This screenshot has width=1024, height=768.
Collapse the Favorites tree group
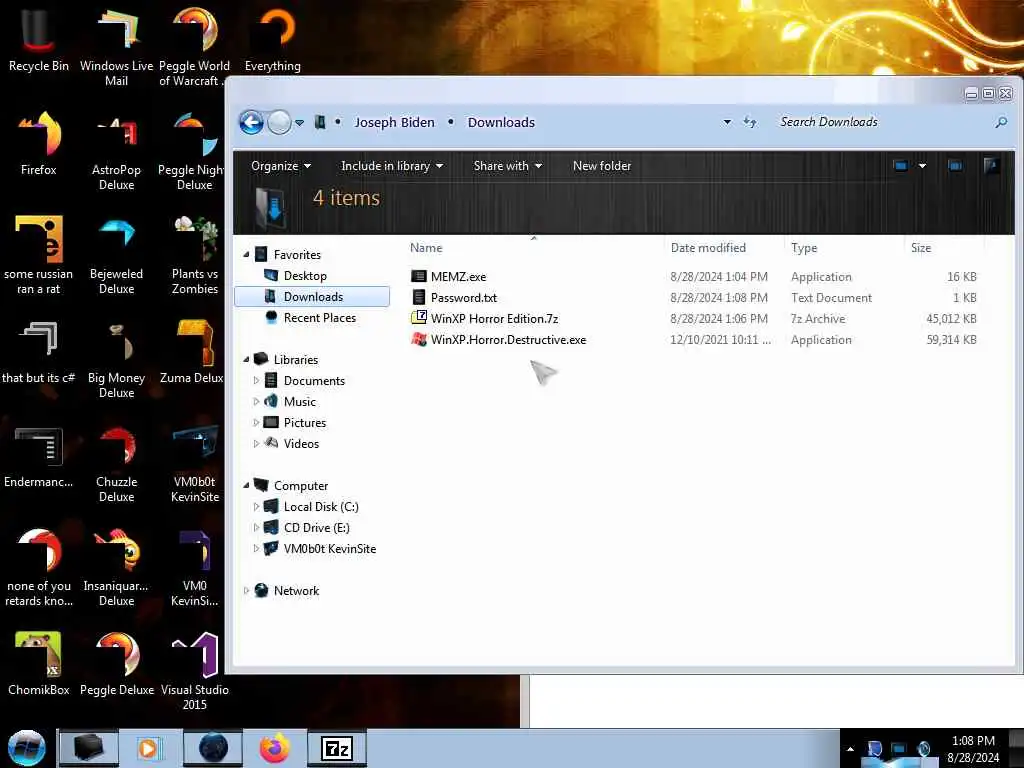pyautogui.click(x=246, y=255)
